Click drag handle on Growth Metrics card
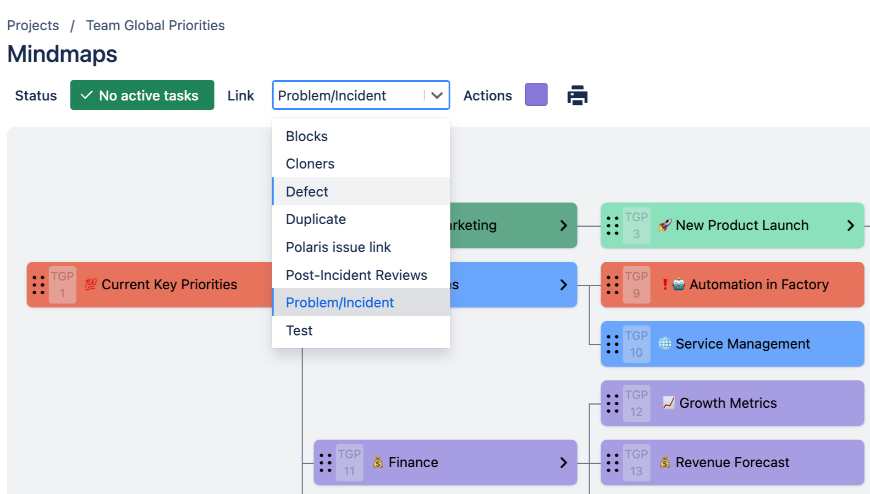The width and height of the screenshot is (870, 494). tap(613, 404)
